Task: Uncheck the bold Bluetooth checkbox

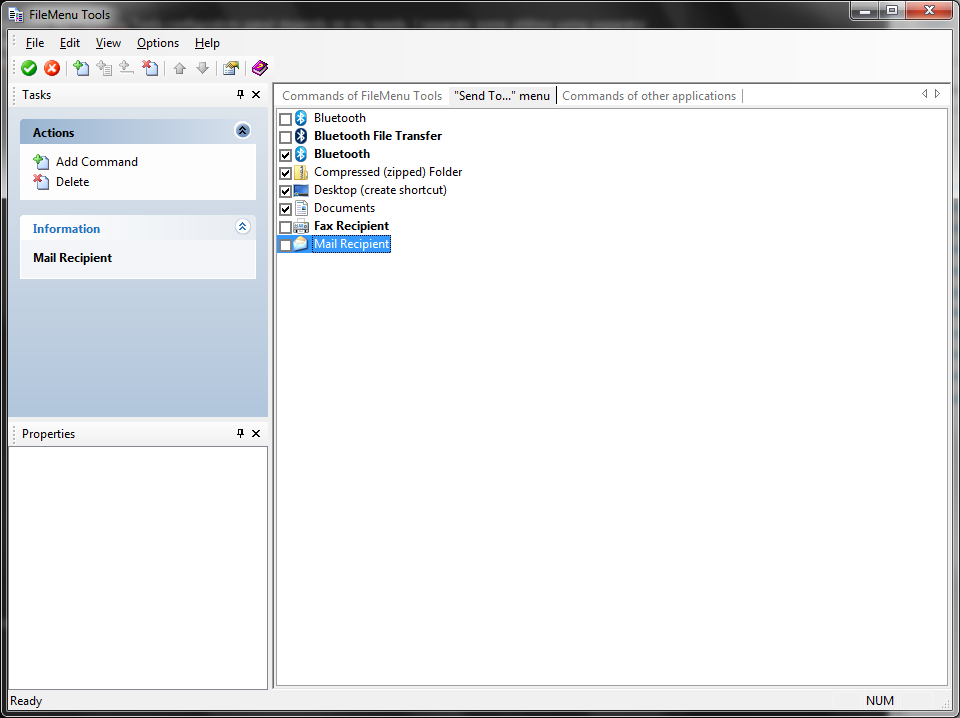Action: [285, 155]
